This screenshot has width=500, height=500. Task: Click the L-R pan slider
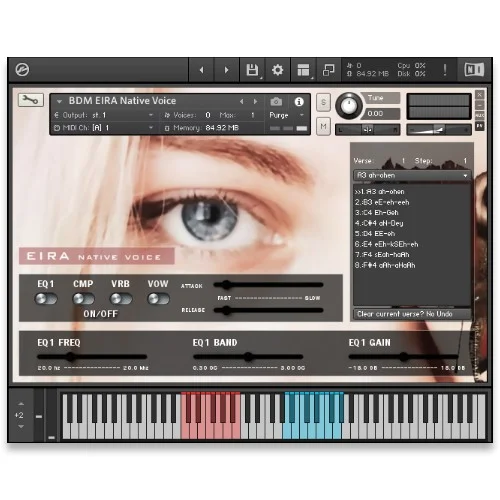tap(368, 130)
